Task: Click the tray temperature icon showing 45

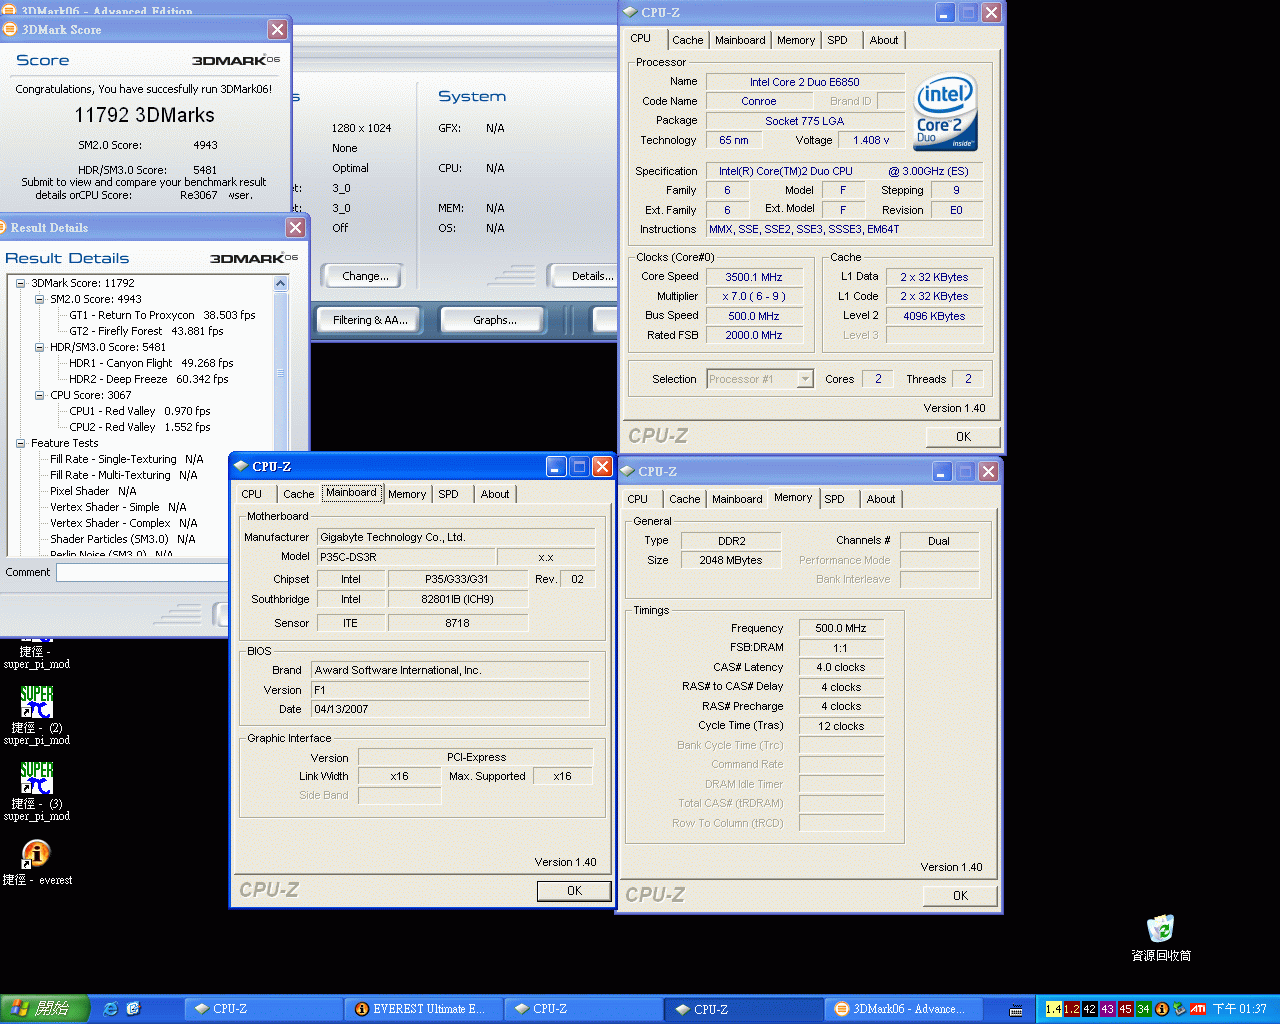Action: click(x=1125, y=1009)
